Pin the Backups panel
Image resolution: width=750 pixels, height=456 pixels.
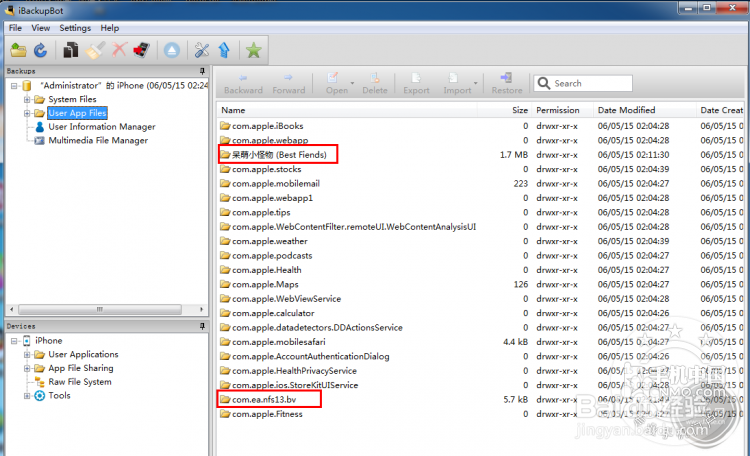click(x=202, y=71)
